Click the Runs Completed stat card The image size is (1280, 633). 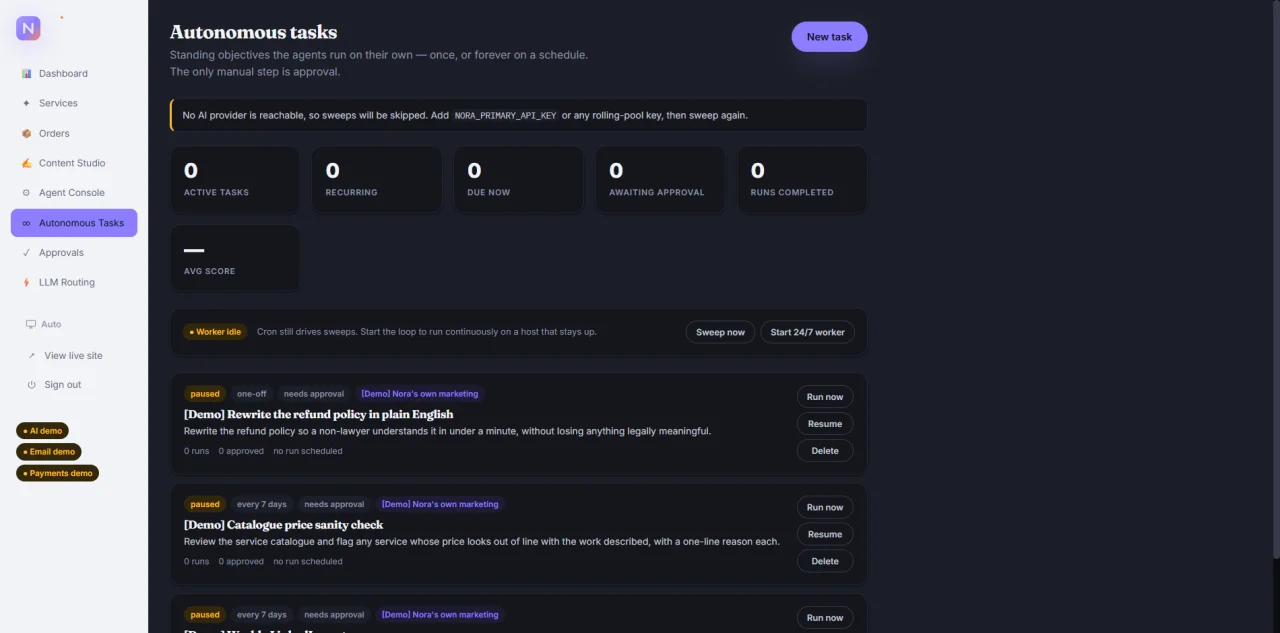point(802,180)
